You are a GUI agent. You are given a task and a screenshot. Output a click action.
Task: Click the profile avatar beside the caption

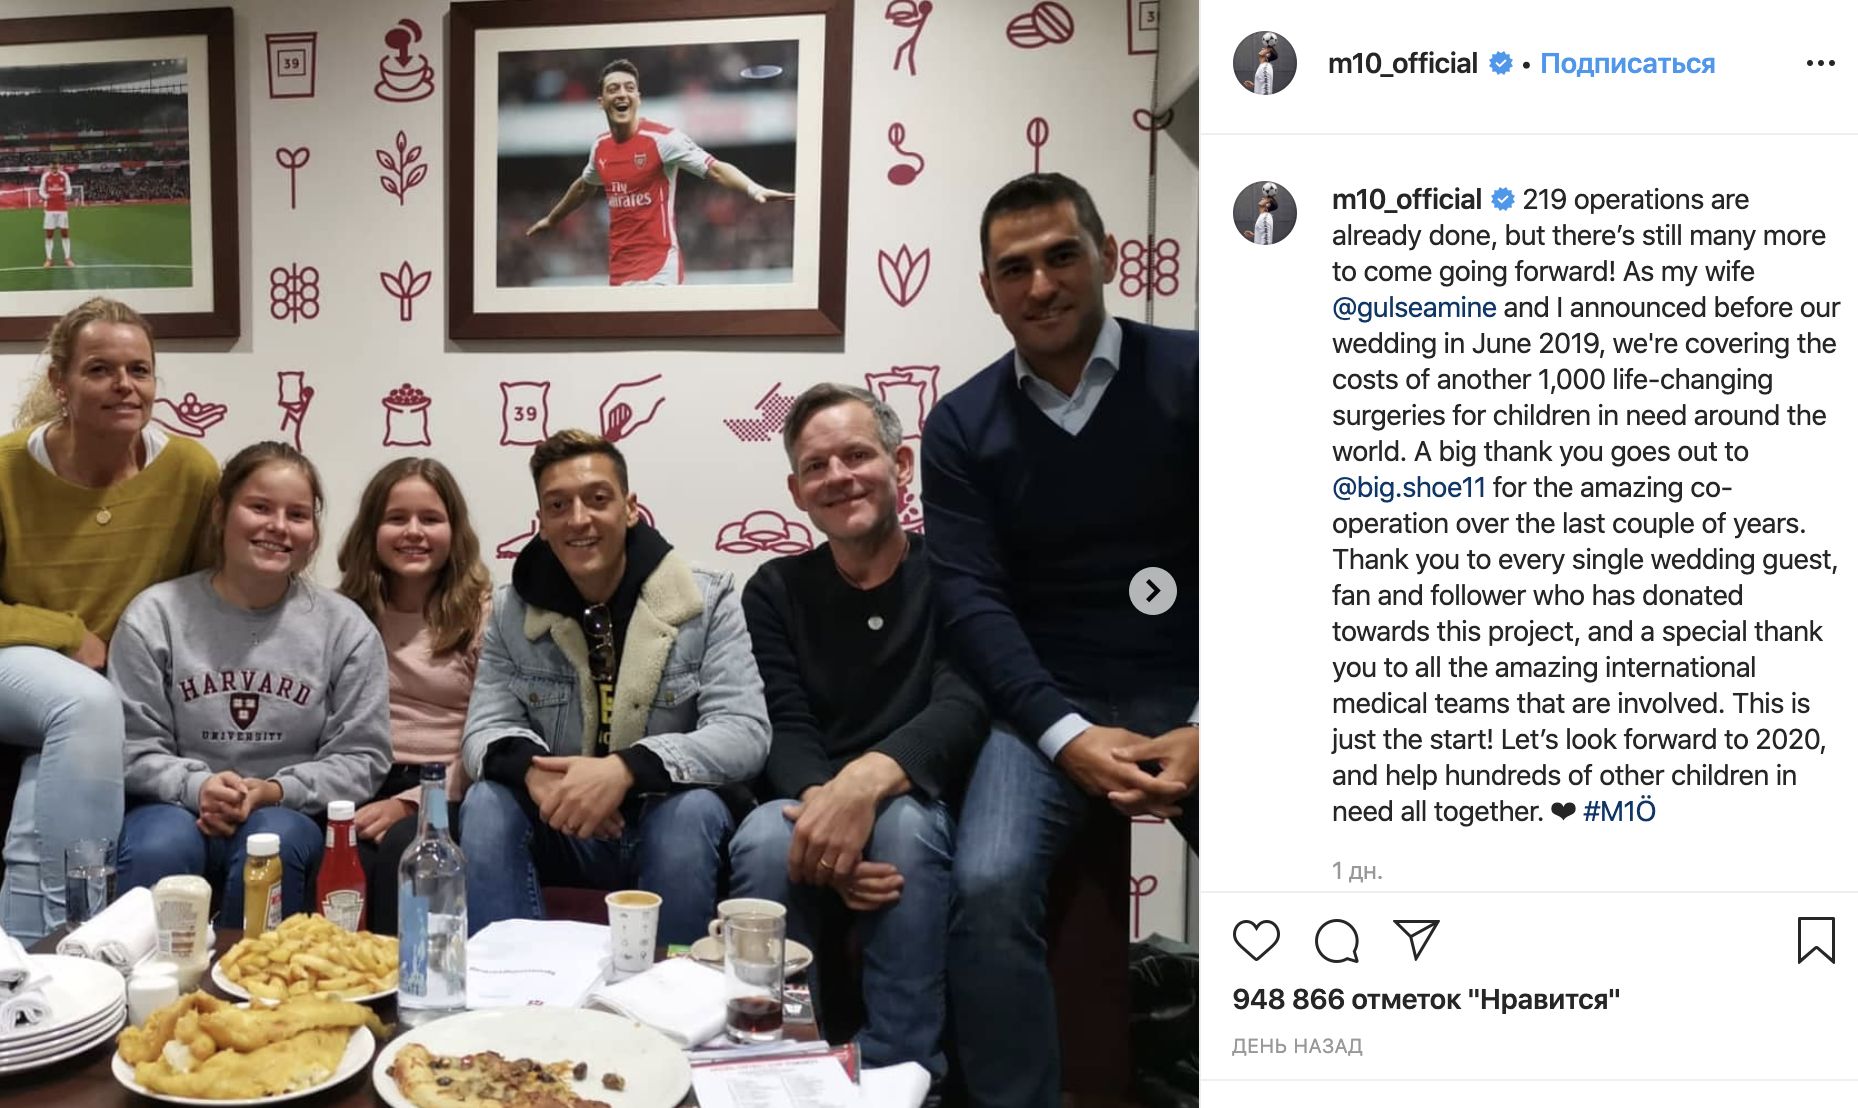(1265, 214)
